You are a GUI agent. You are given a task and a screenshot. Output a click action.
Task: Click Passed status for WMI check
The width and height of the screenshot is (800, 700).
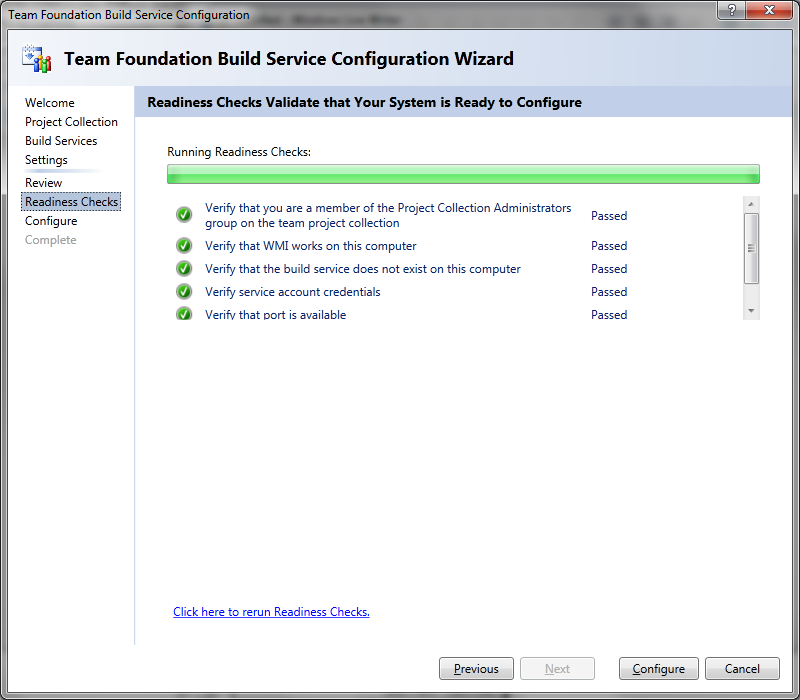(x=609, y=246)
